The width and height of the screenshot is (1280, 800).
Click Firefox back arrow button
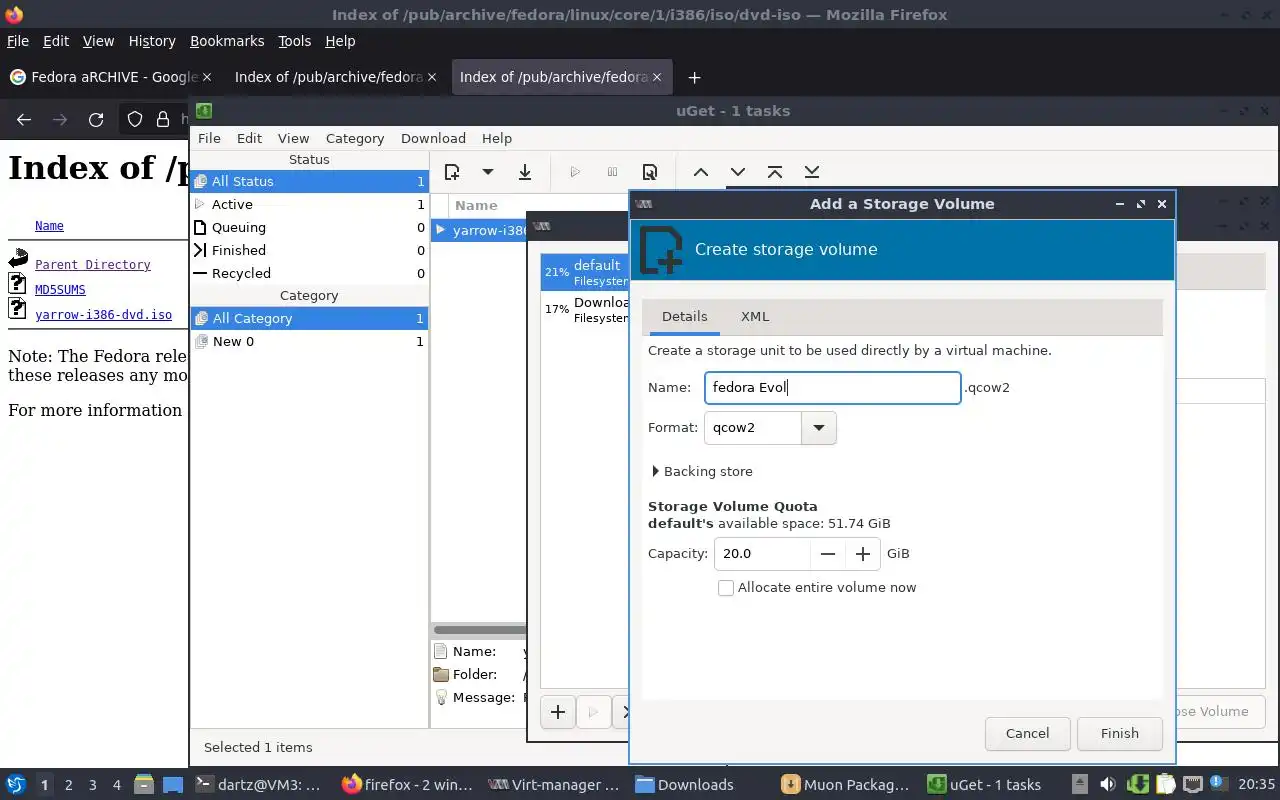coord(24,120)
